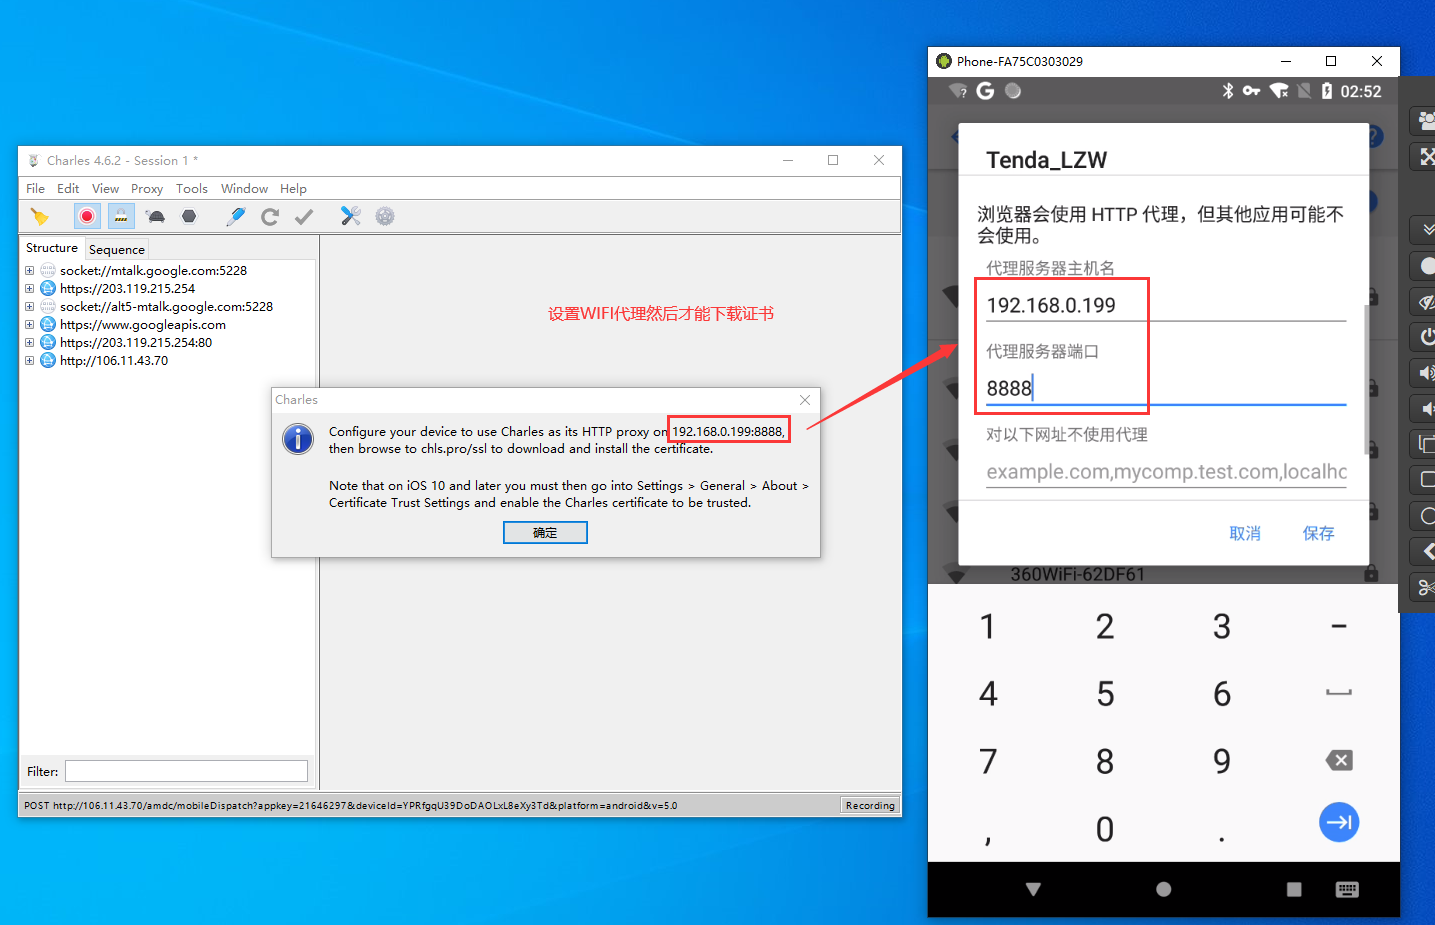Expand socket://alt5-mtalk.google.com:5228 node
Screen dimensions: 1435x925
coord(29,307)
